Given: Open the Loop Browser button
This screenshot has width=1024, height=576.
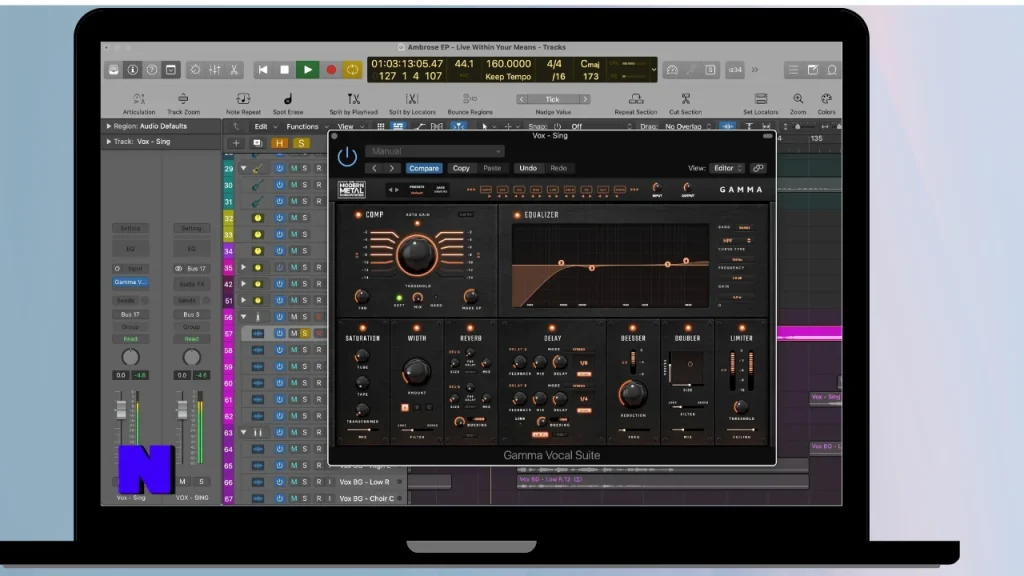Looking at the screenshot, I should click(832, 70).
